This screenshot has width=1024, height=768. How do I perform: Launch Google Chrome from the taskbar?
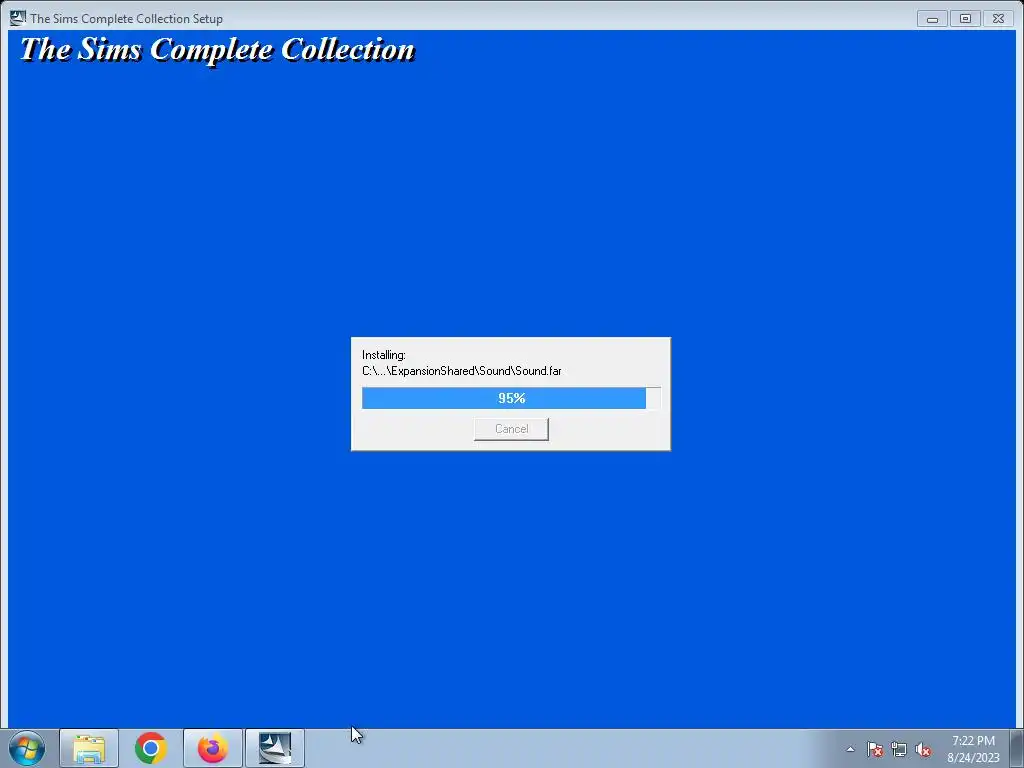tap(151, 748)
